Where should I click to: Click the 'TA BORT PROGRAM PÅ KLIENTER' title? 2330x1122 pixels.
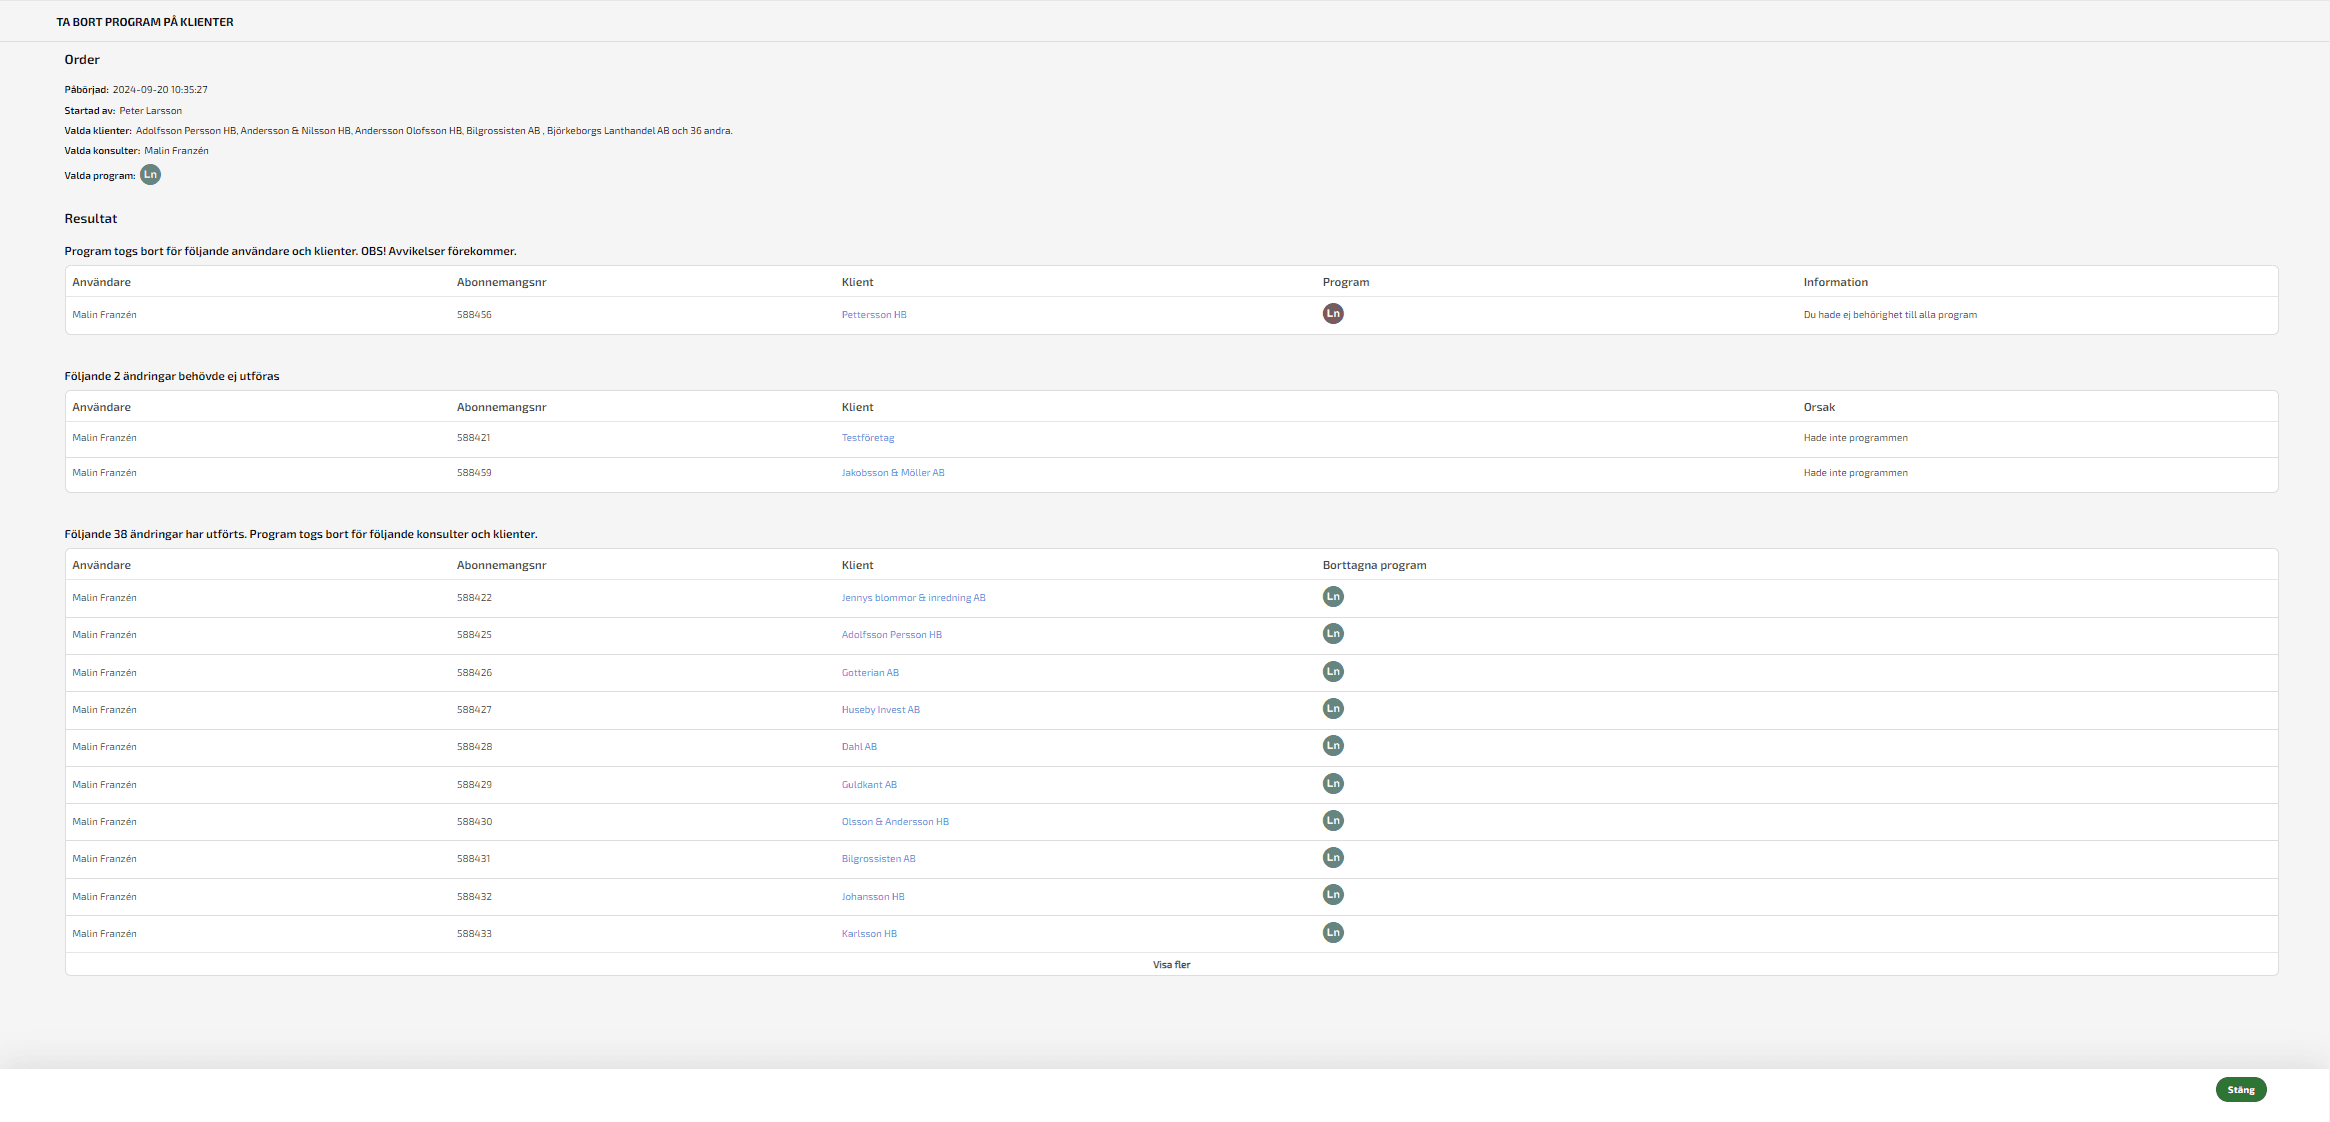tap(145, 22)
